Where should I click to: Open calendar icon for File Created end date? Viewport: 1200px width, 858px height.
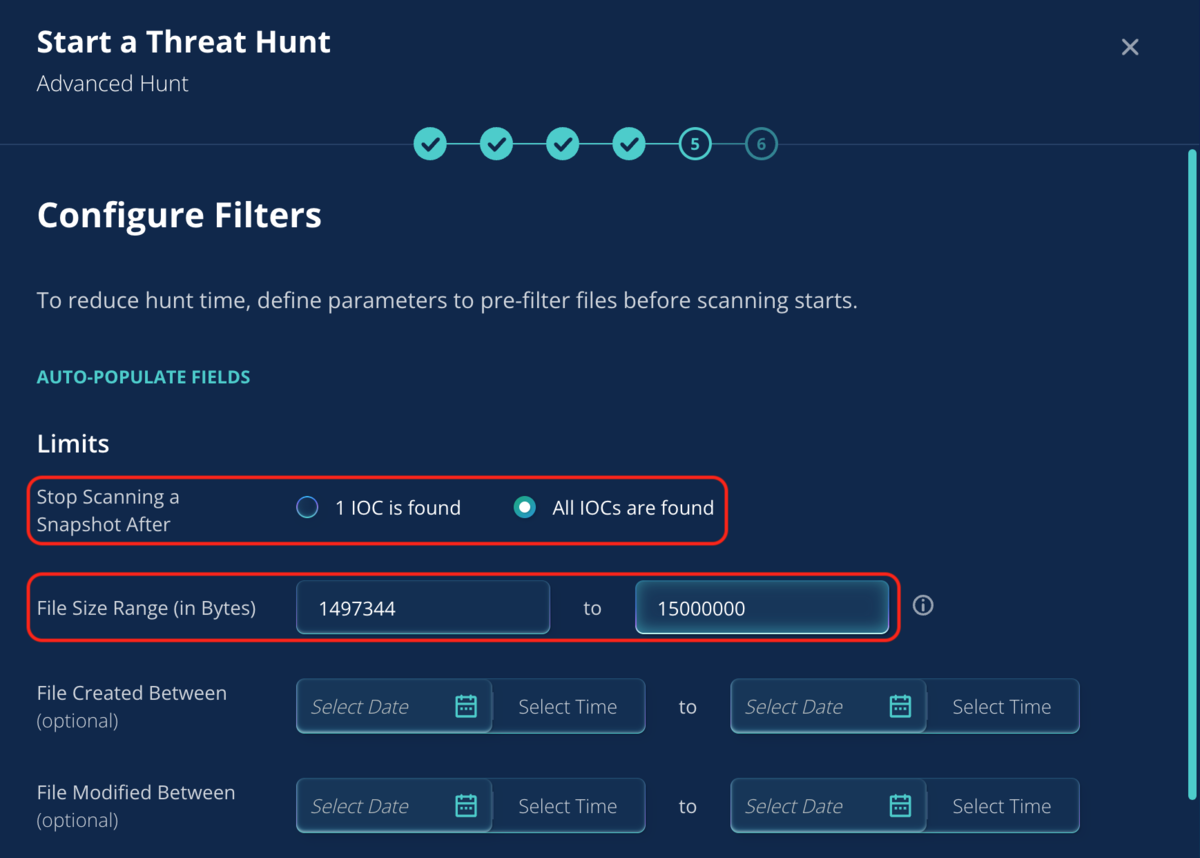pos(900,706)
